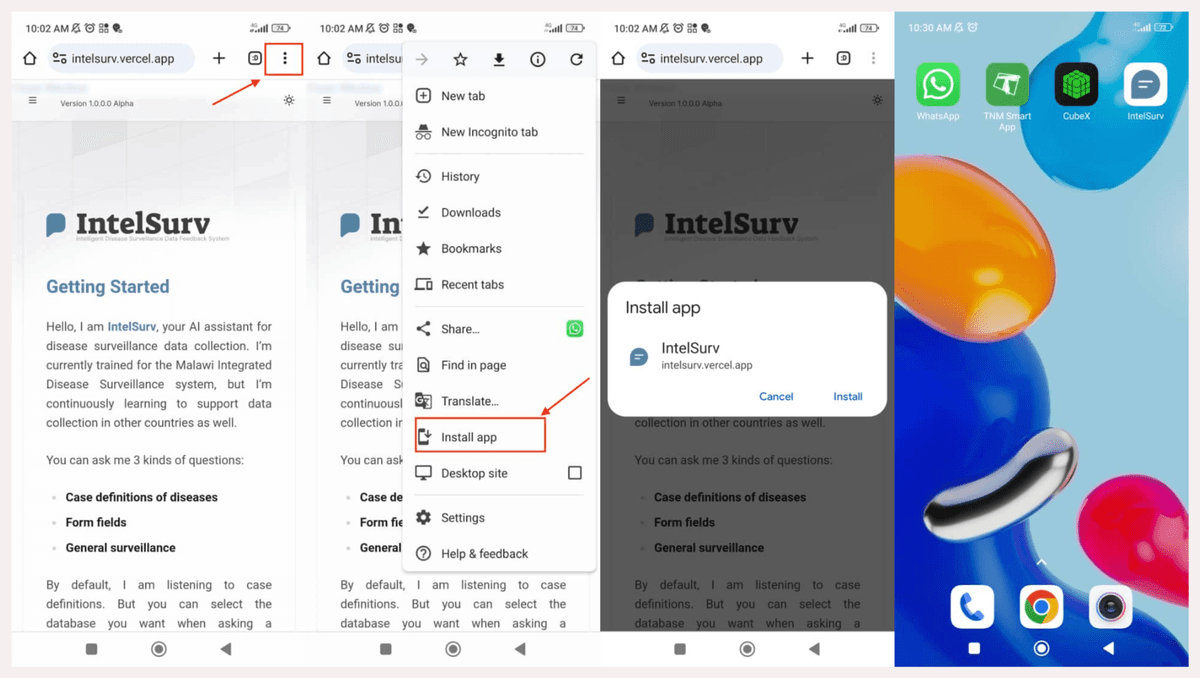Click Install in Install app dialog
The image size is (1200, 678).
848,396
